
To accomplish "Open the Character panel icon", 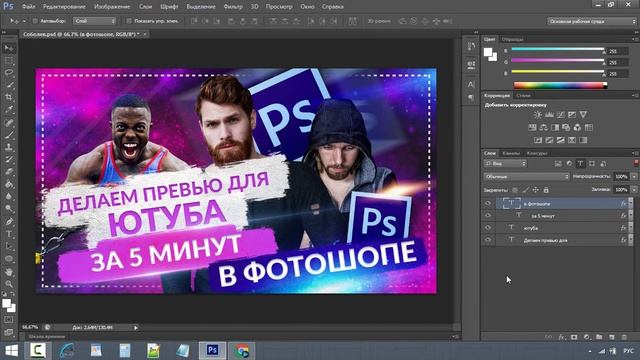I will (471, 84).
